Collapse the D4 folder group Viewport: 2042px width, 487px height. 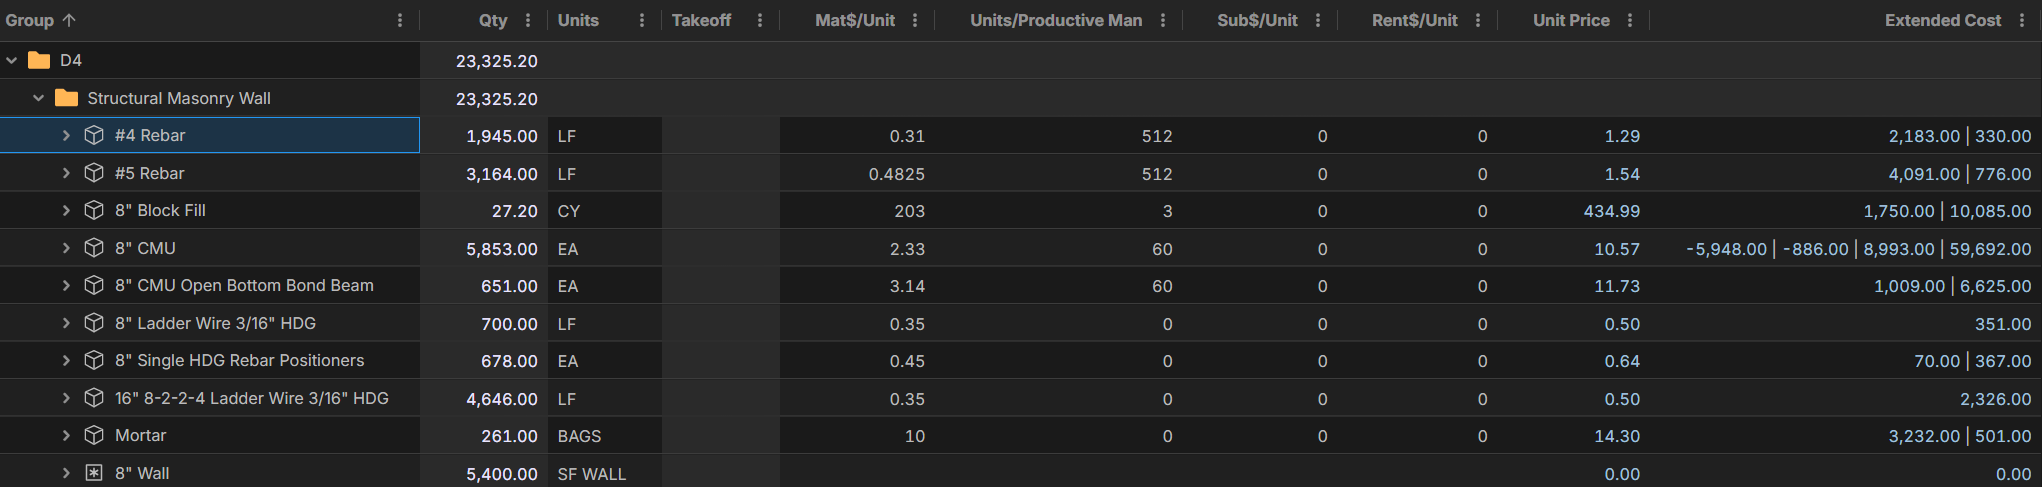point(12,60)
